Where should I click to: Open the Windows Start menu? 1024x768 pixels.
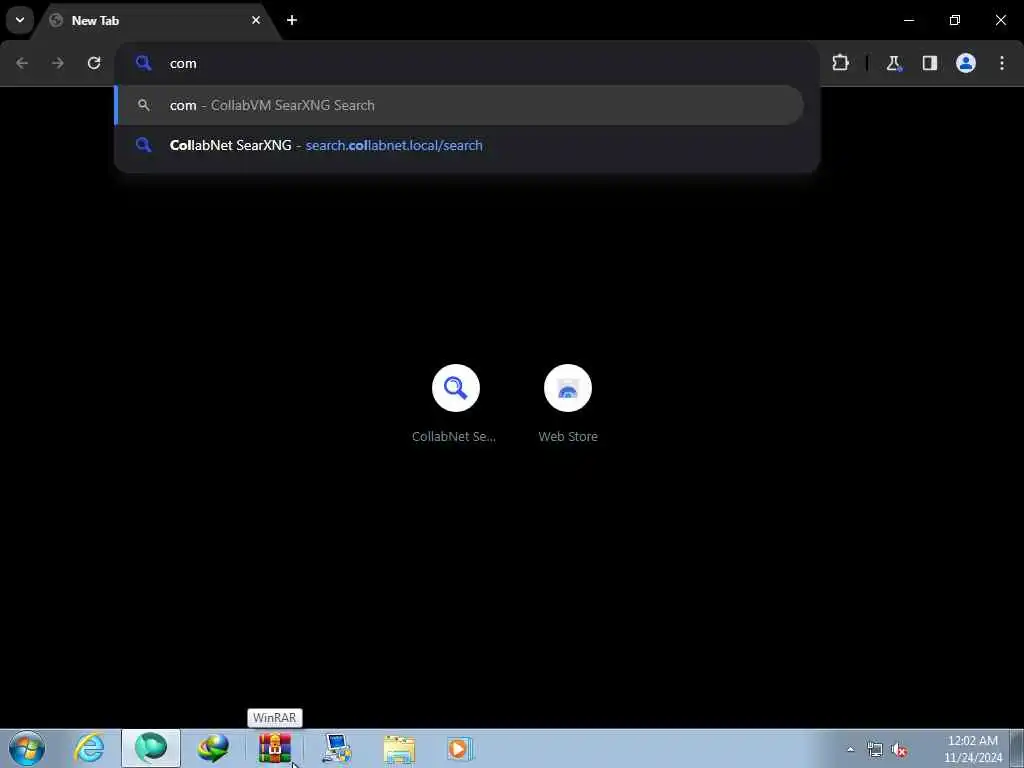pyautogui.click(x=27, y=748)
